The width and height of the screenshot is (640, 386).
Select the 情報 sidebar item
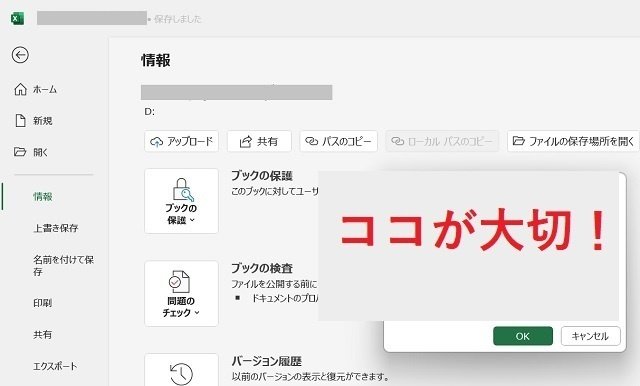point(42,196)
